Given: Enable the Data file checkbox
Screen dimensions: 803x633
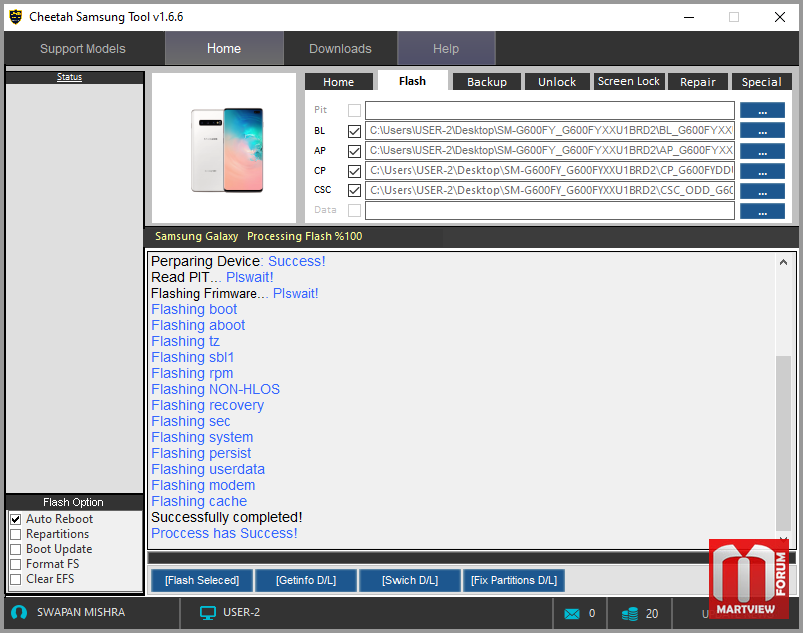Looking at the screenshot, I should point(354,210).
